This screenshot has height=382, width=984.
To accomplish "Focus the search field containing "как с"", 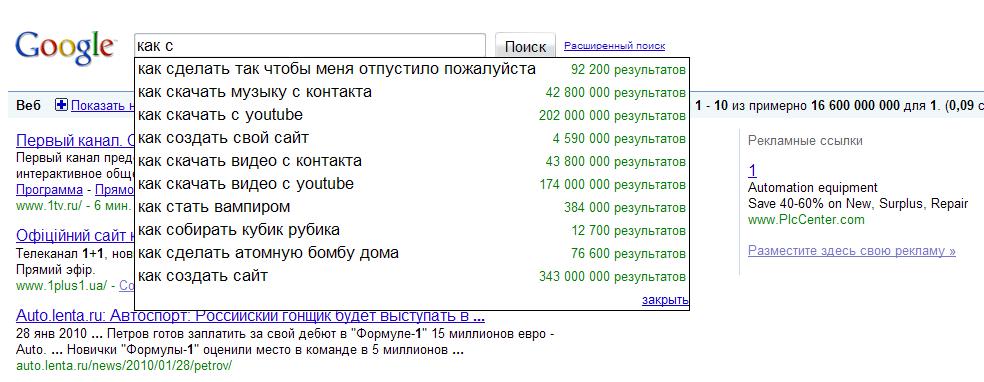I will pos(310,46).
